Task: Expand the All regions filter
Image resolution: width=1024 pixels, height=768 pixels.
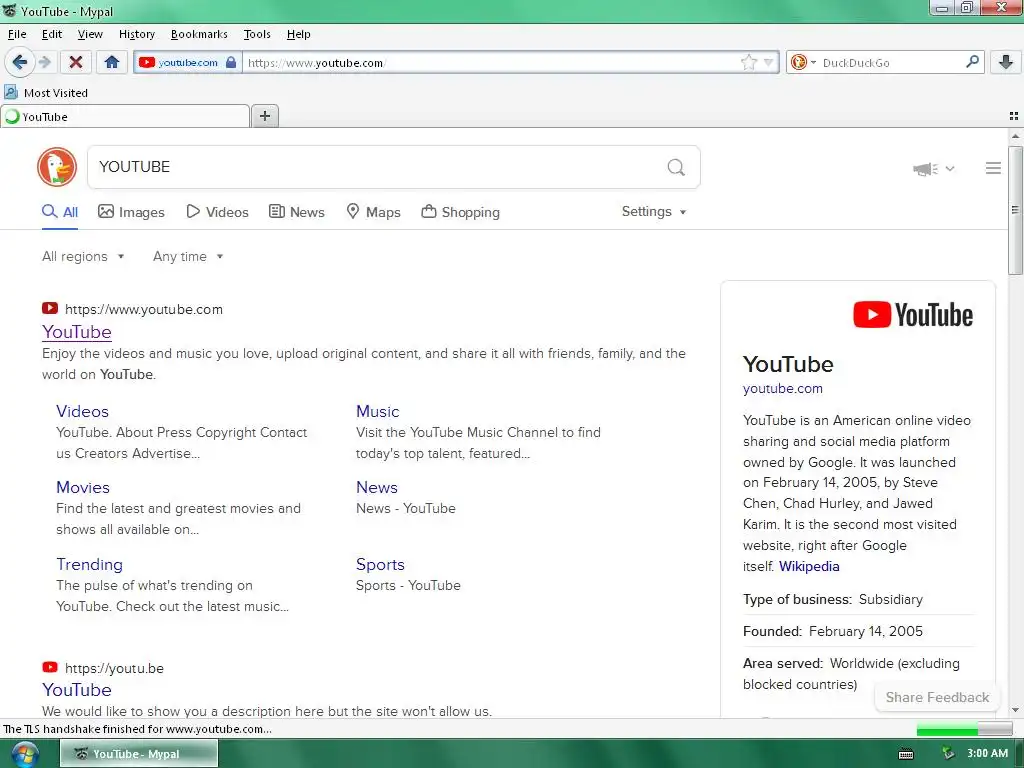Action: (83, 257)
